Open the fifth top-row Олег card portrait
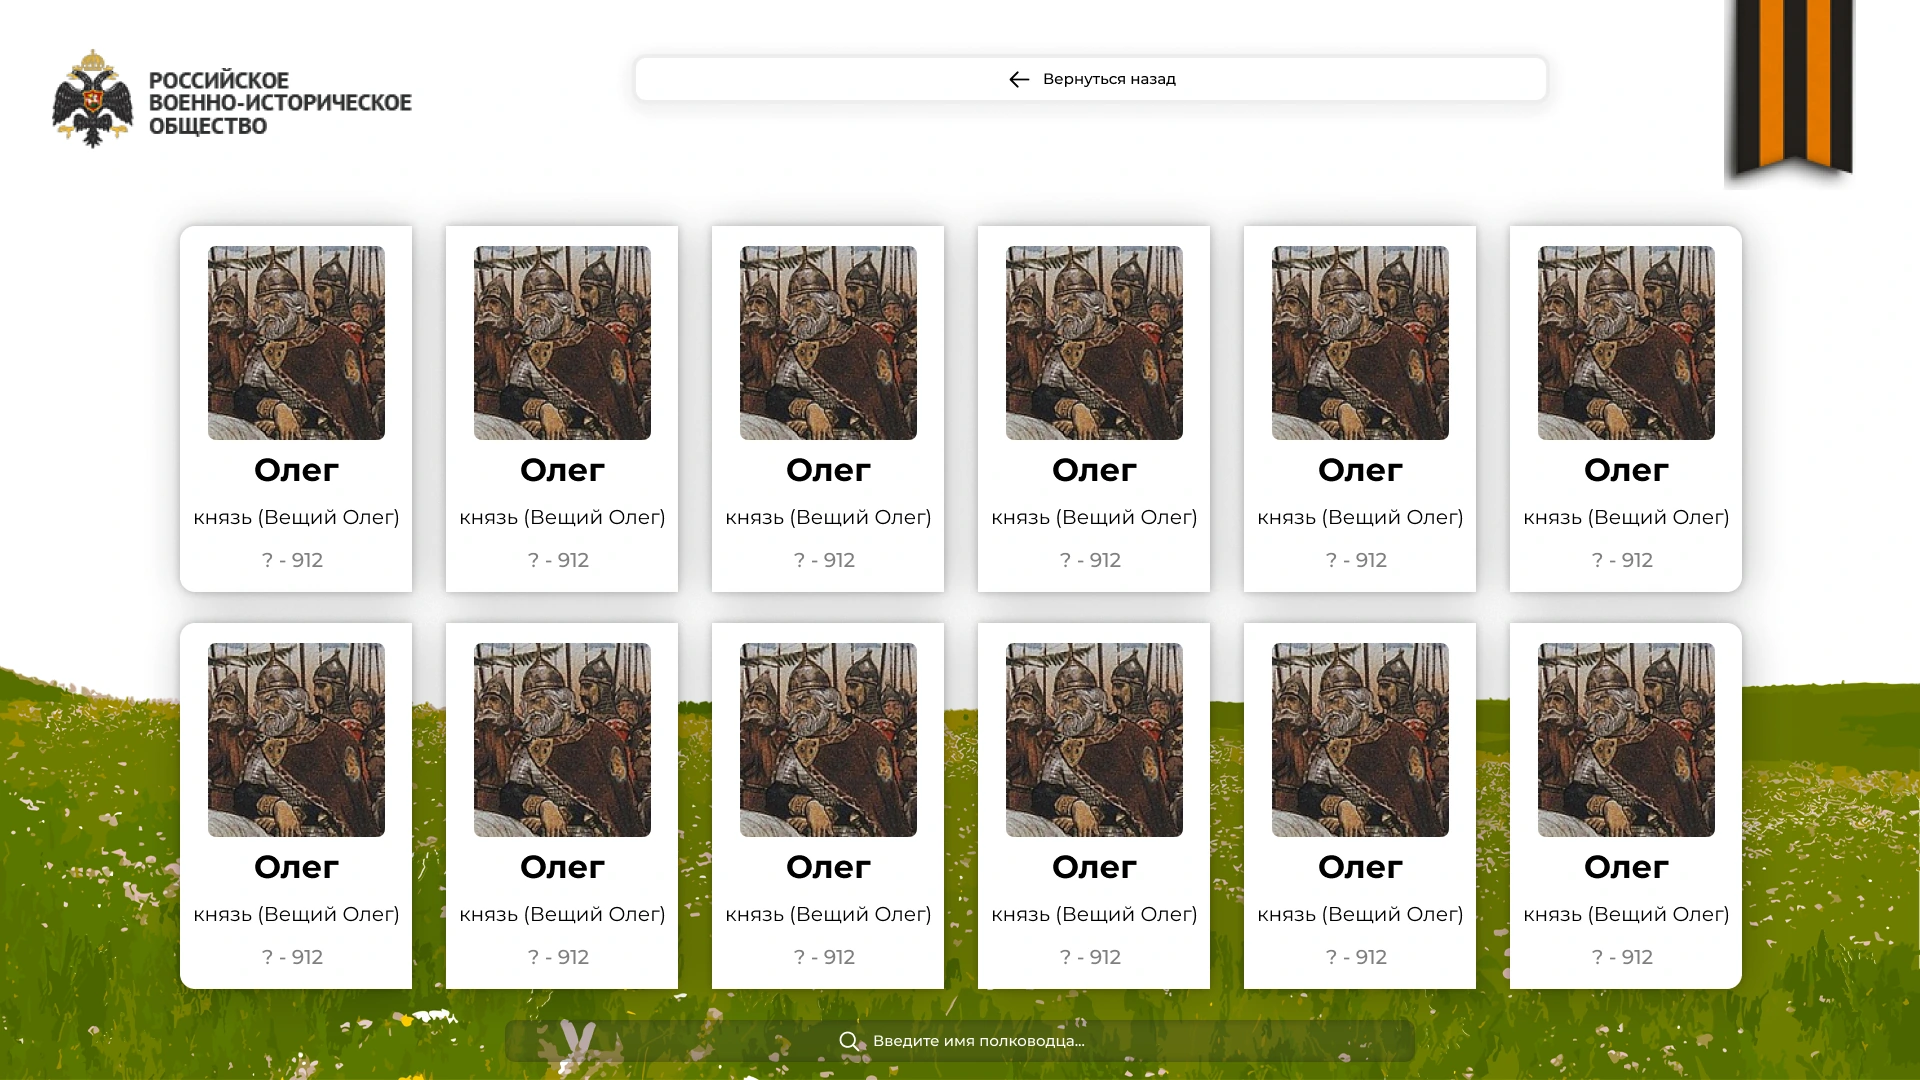This screenshot has width=1920, height=1080. pyautogui.click(x=1360, y=343)
